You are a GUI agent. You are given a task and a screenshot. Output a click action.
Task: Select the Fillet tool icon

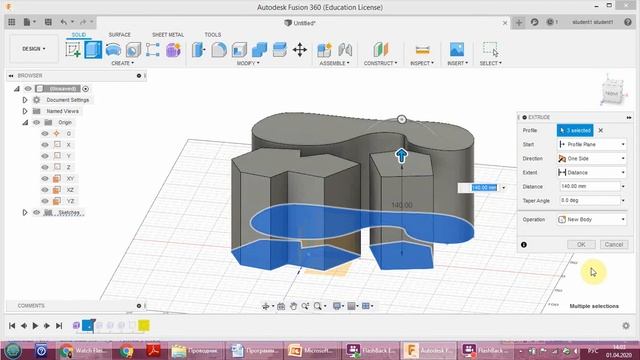tap(219, 50)
